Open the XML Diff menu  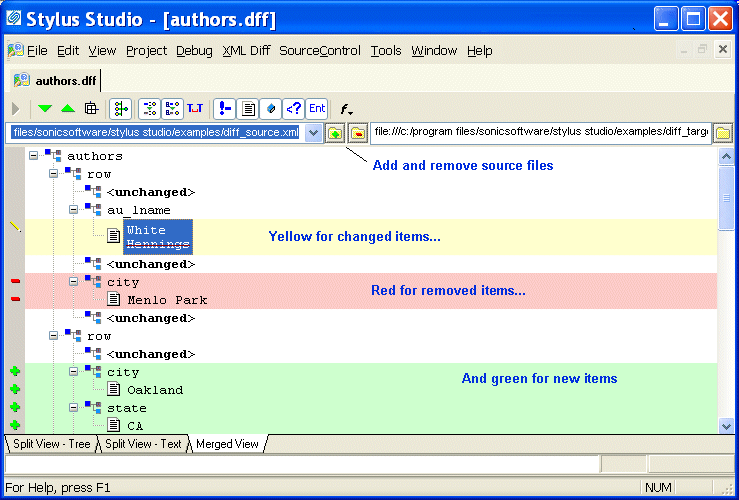245,51
